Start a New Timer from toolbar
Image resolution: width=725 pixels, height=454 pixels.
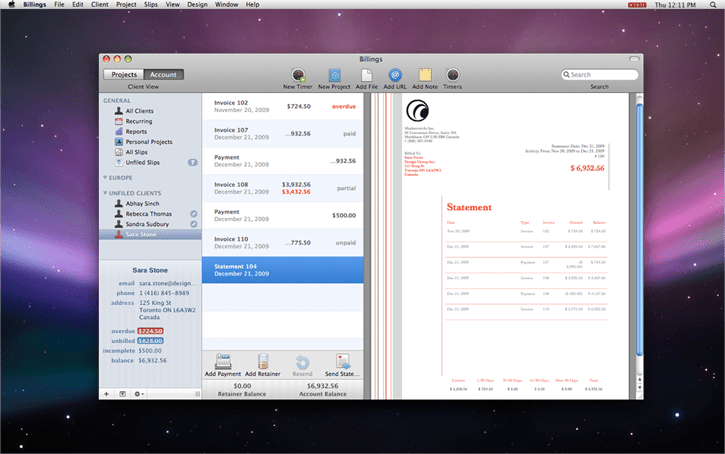point(298,75)
